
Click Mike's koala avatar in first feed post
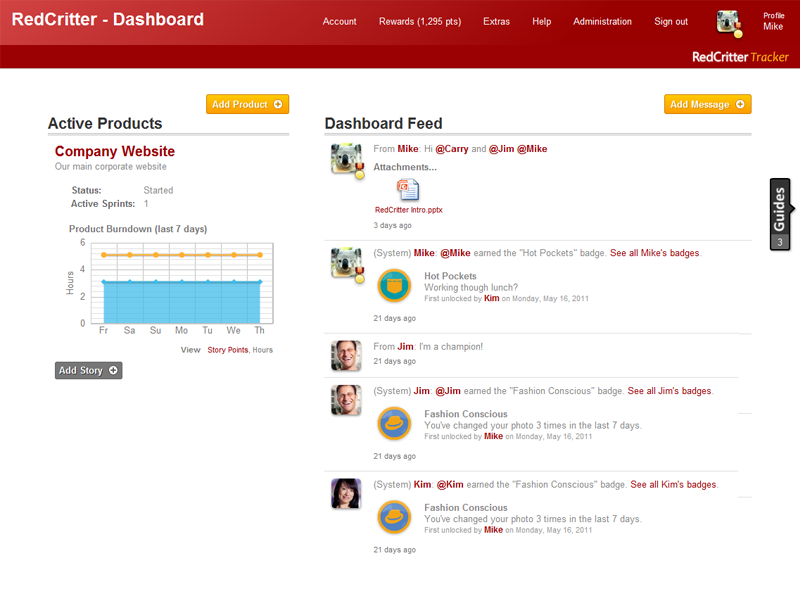click(x=346, y=160)
